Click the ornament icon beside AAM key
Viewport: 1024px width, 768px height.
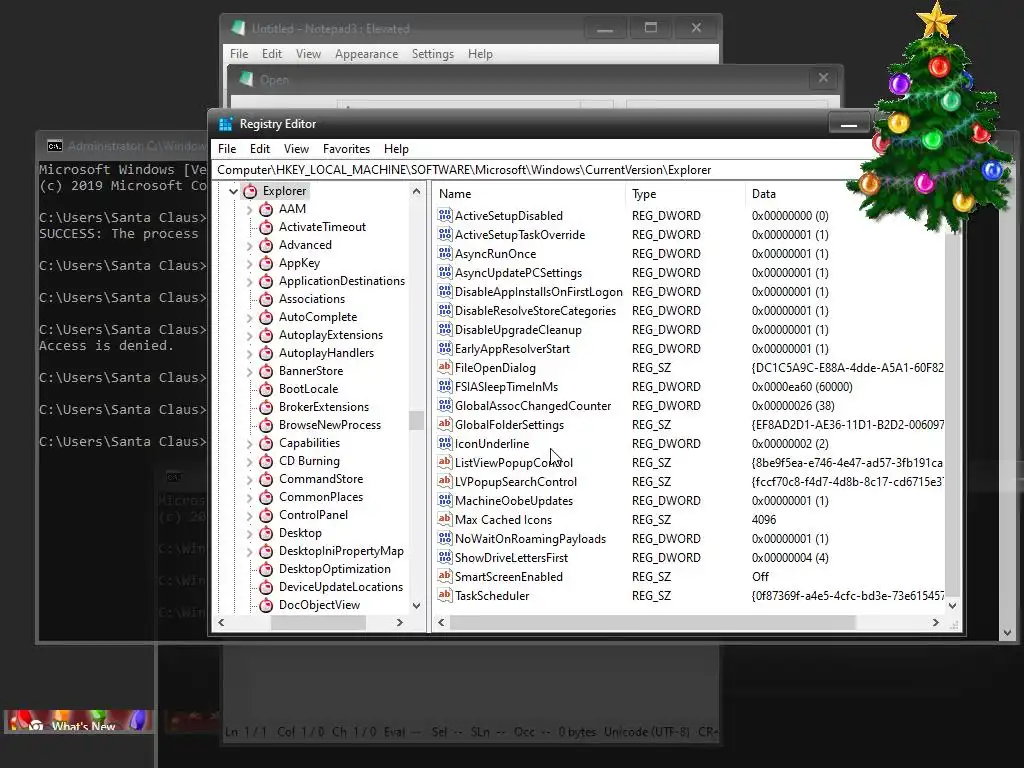point(266,209)
